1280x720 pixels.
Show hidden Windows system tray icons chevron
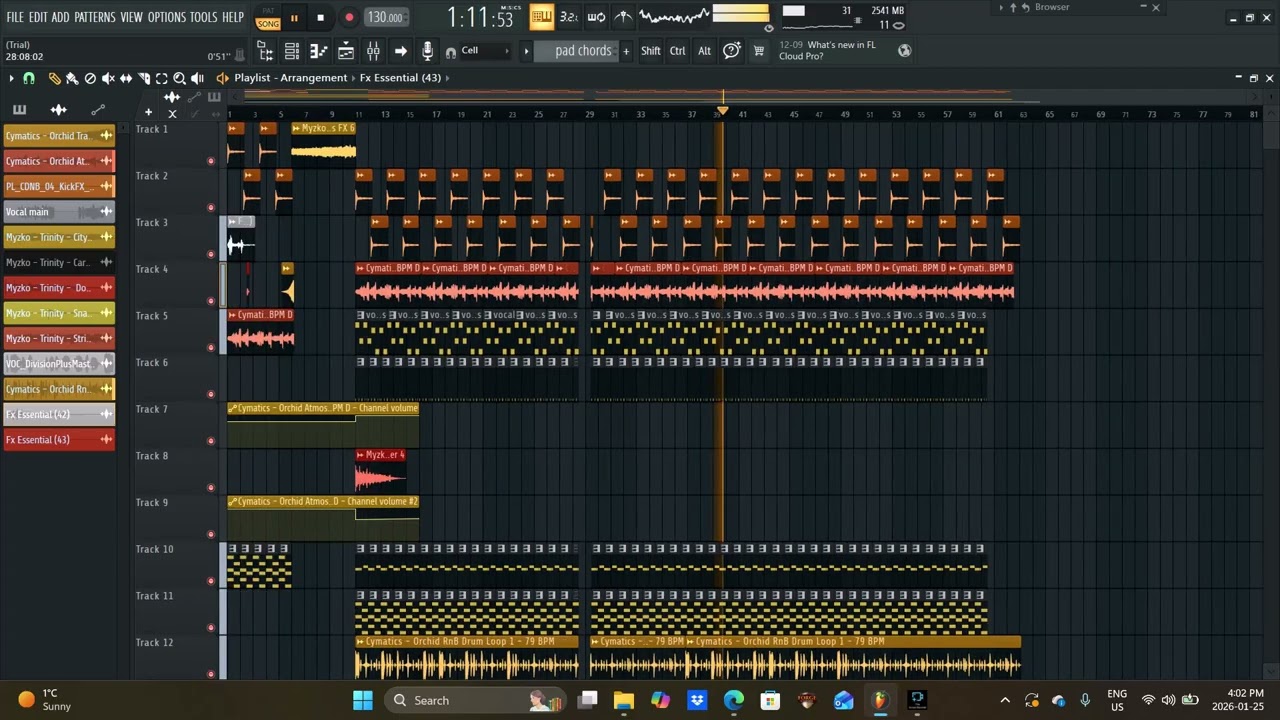click(x=1005, y=700)
